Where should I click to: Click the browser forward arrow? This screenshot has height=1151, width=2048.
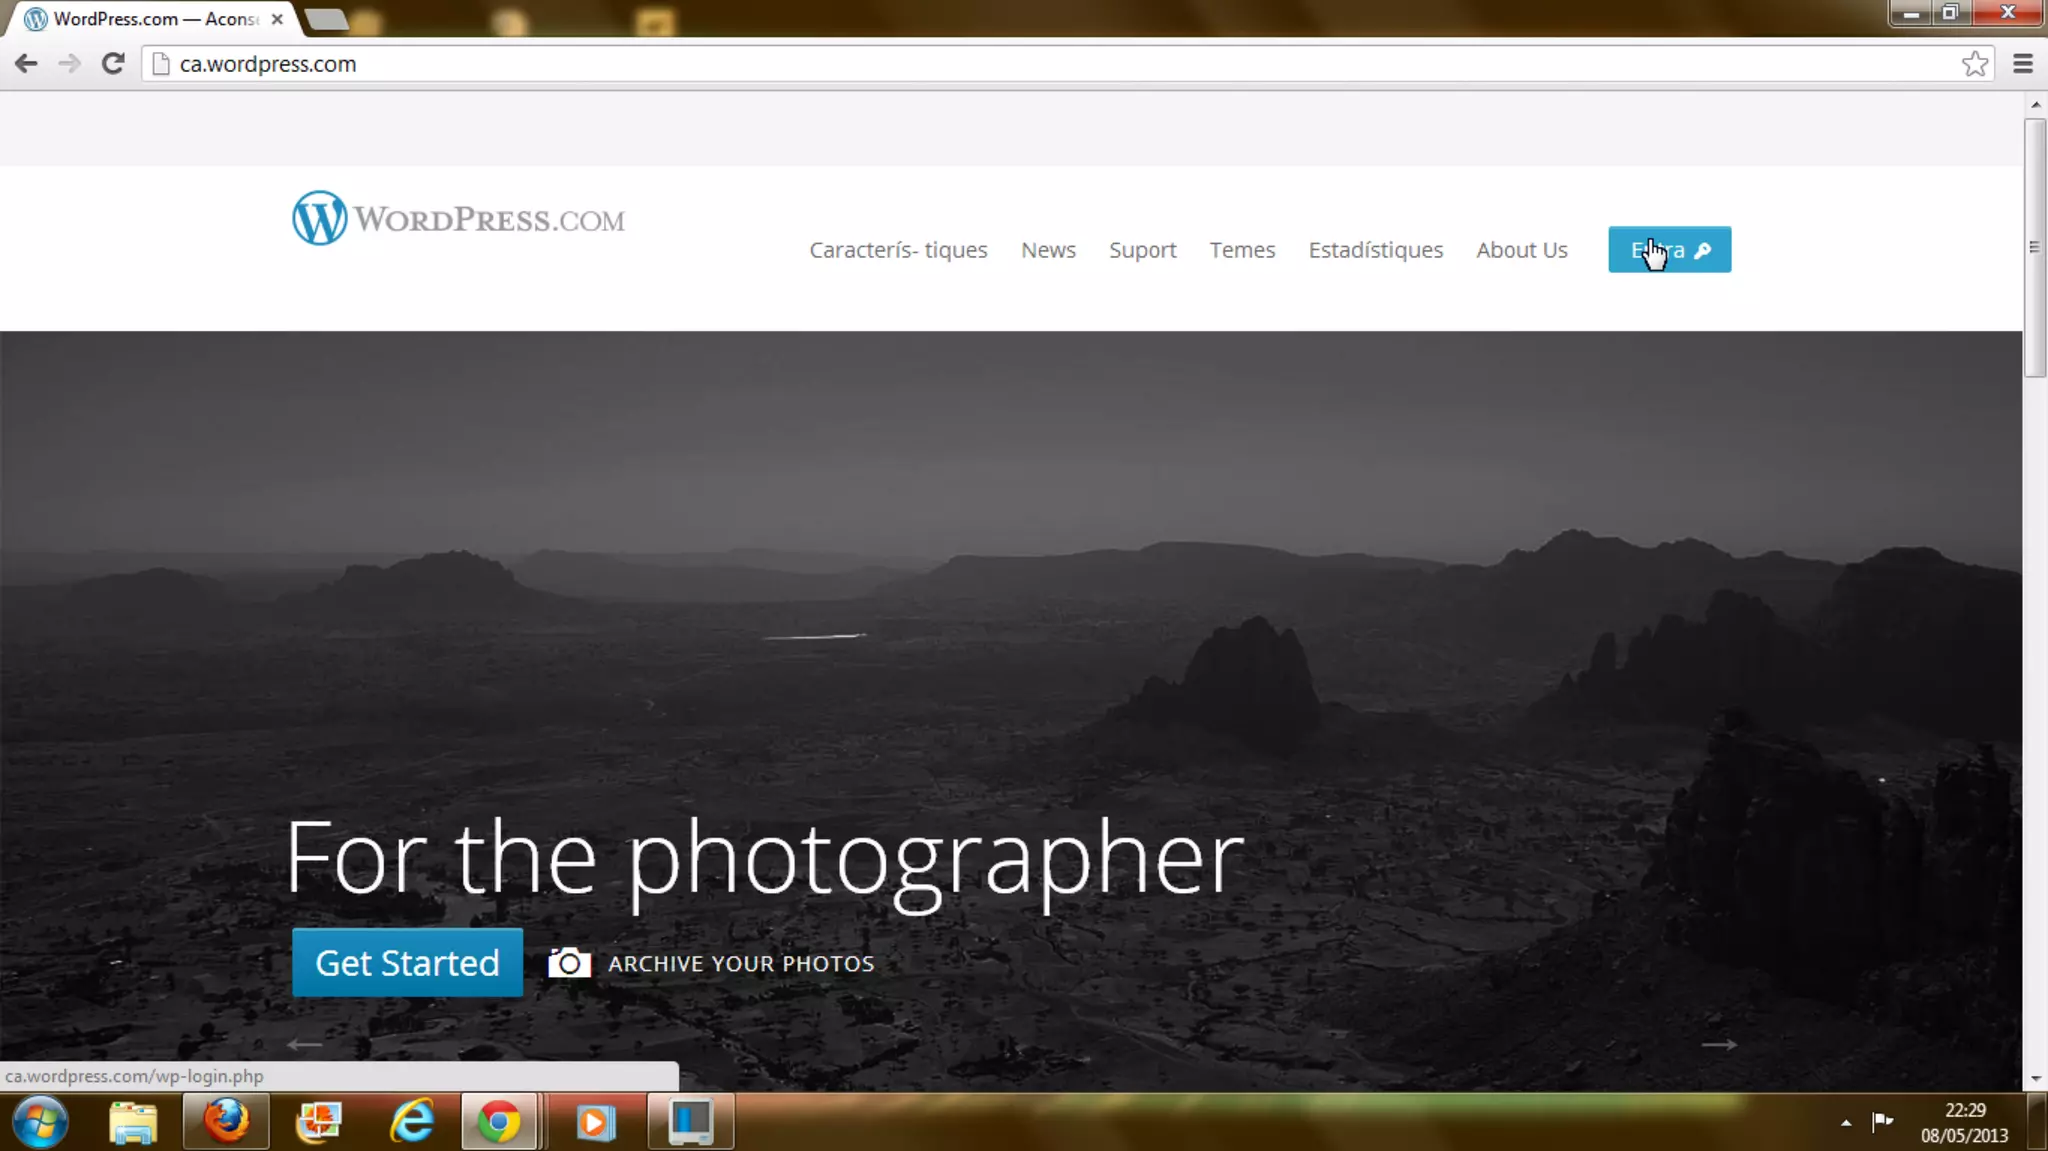[69, 64]
